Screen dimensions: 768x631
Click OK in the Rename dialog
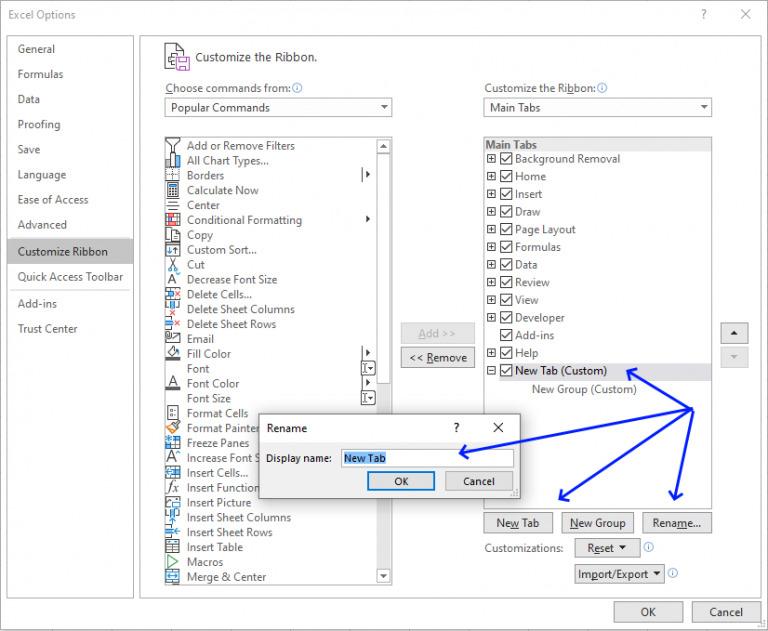(401, 481)
